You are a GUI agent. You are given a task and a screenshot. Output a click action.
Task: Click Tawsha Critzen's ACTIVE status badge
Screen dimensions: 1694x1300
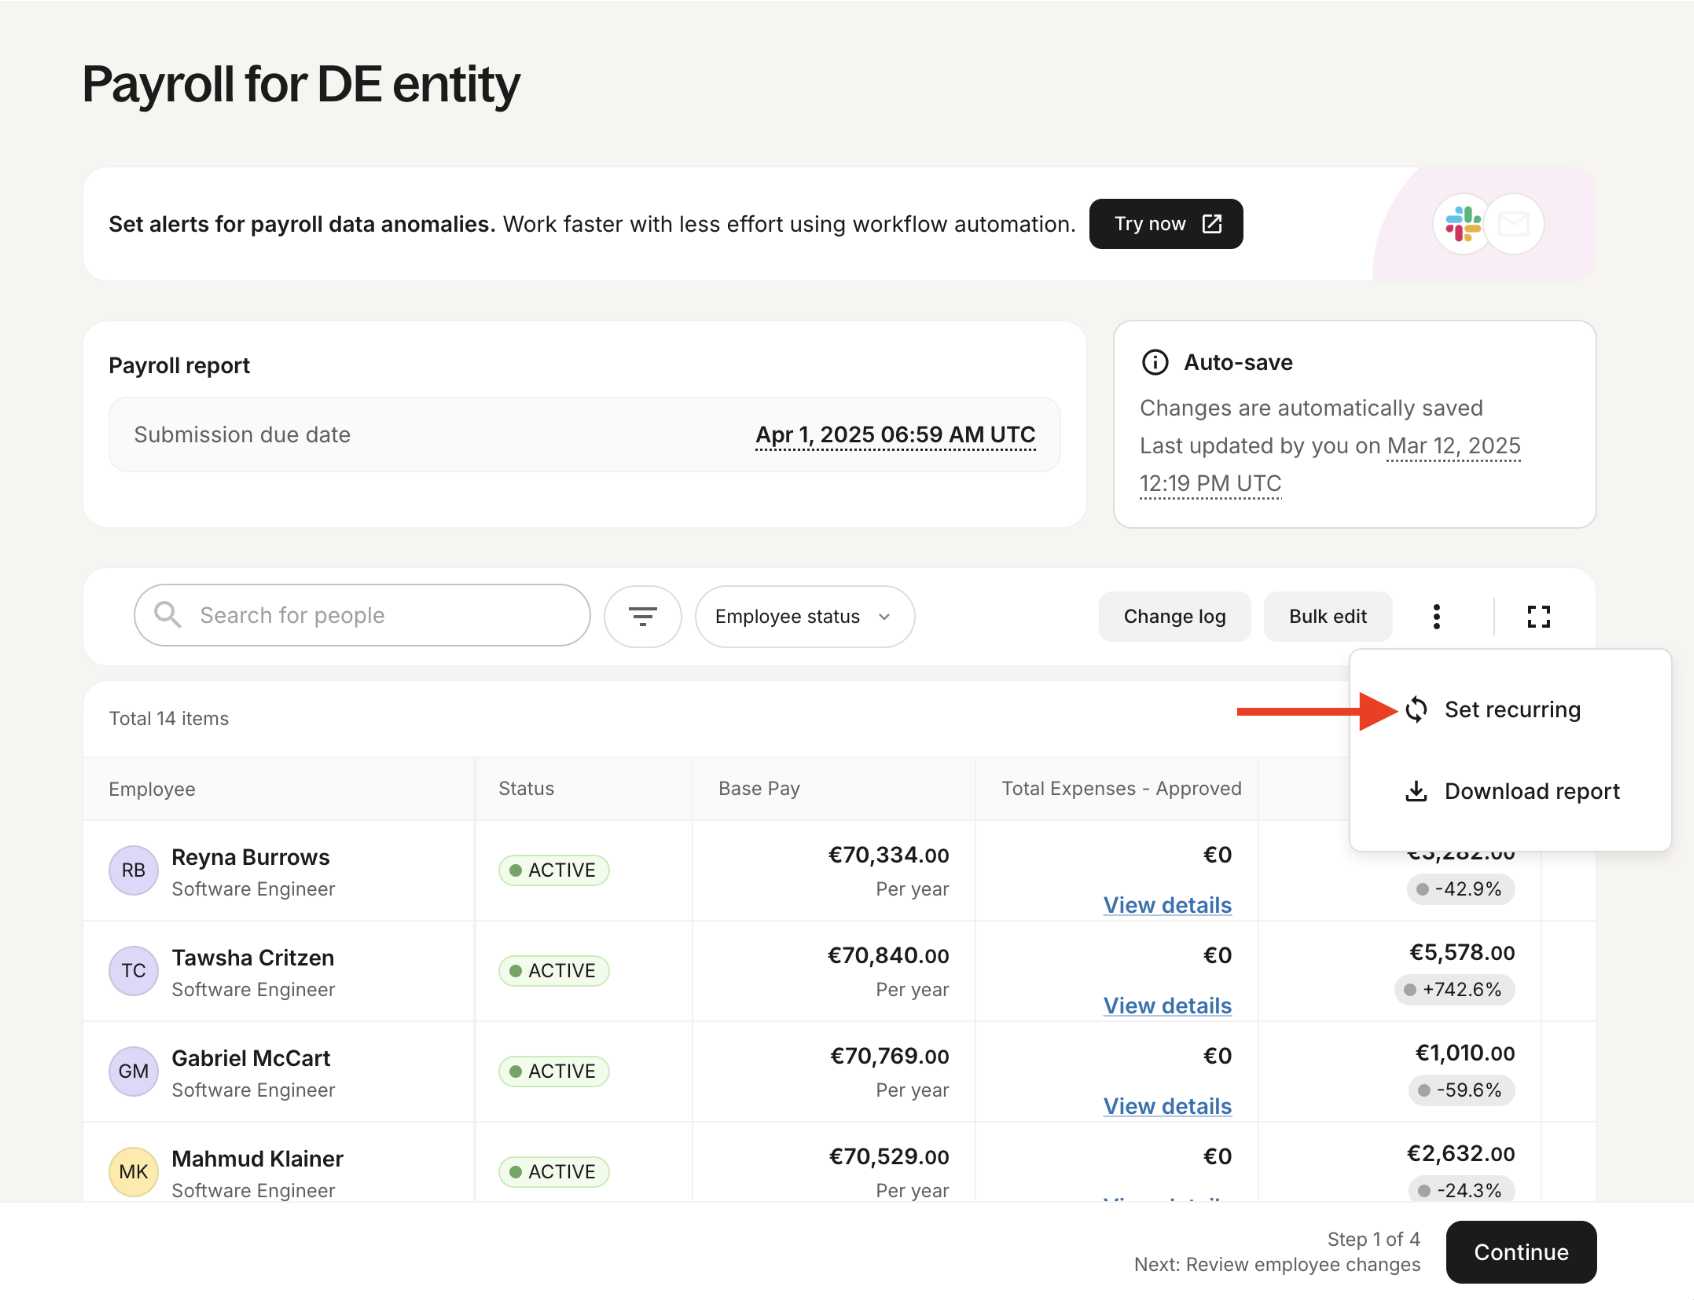click(553, 970)
